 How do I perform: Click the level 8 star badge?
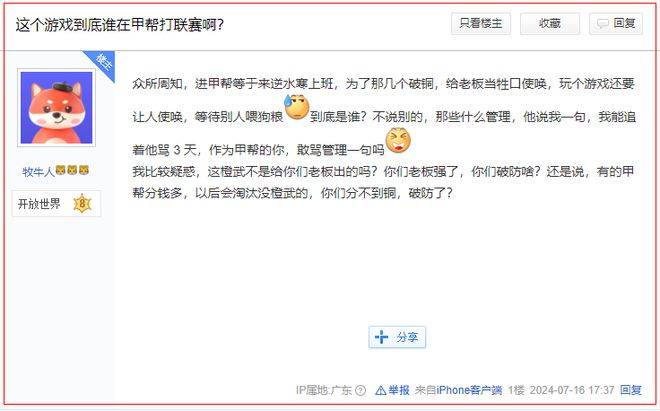(82, 204)
